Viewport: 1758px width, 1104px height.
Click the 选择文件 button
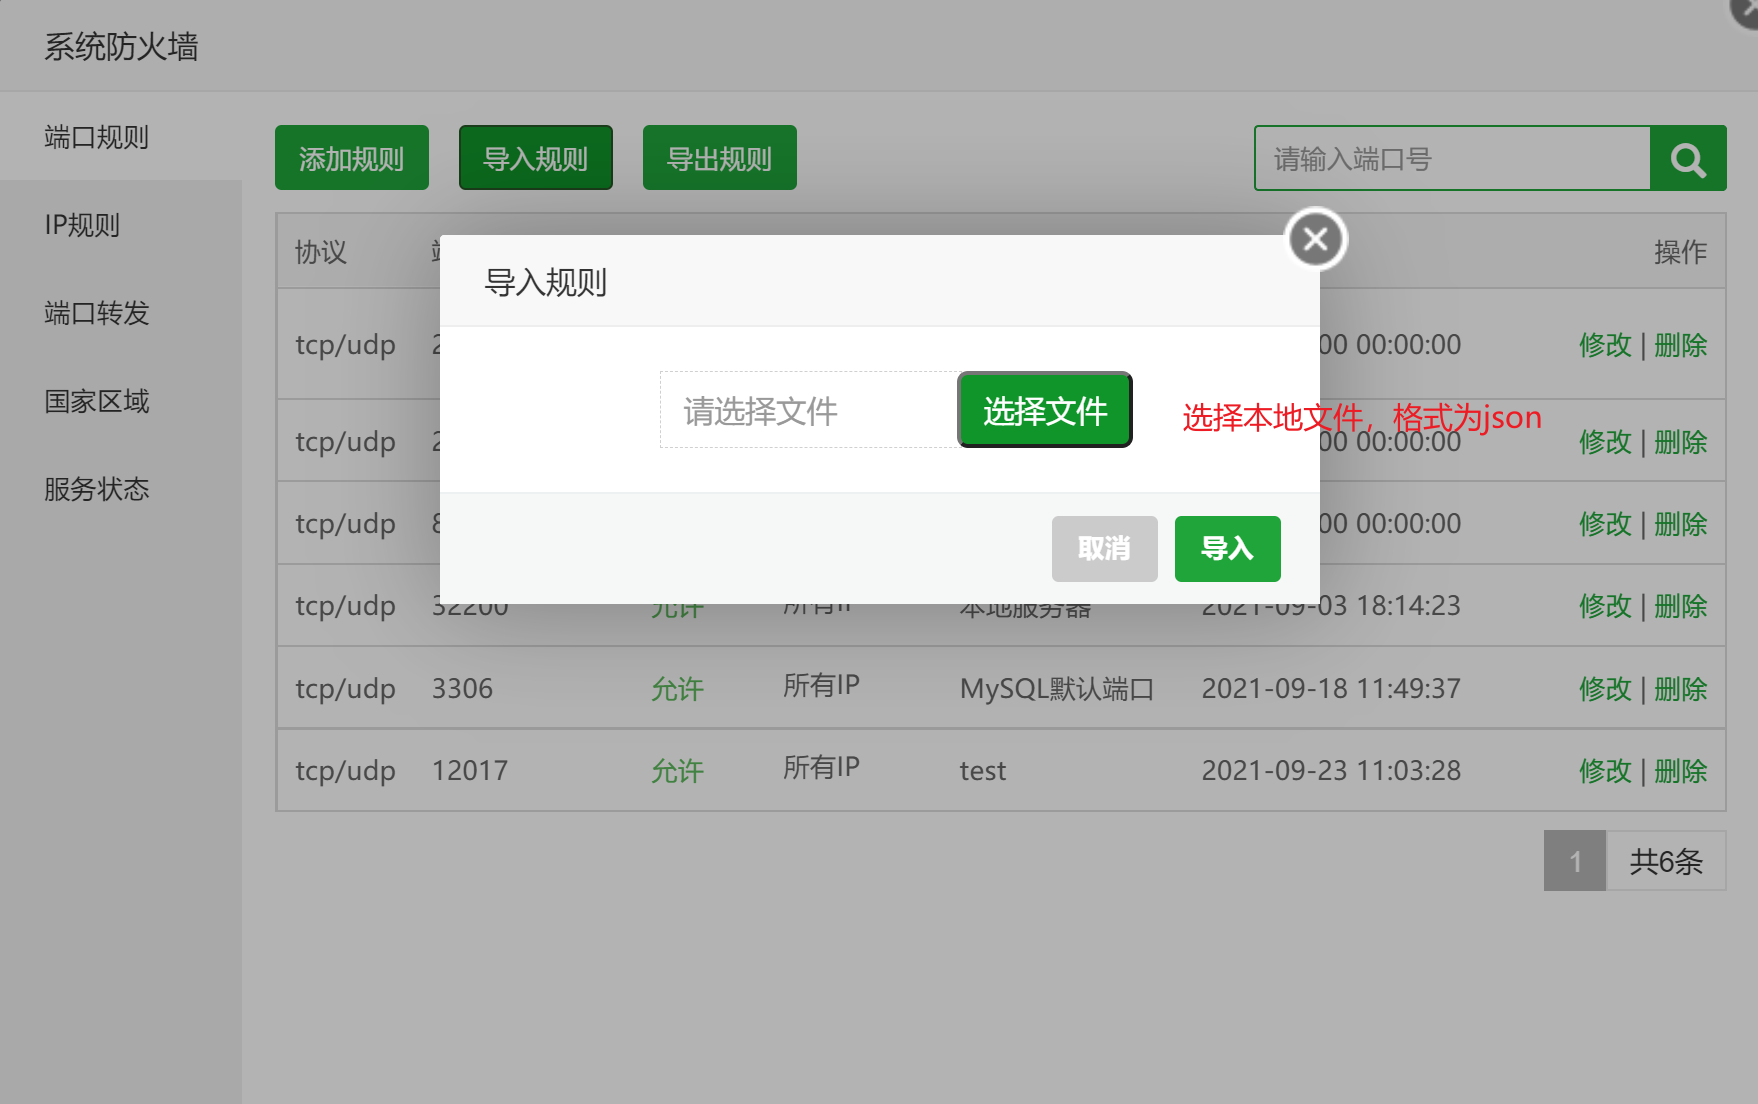click(1044, 410)
